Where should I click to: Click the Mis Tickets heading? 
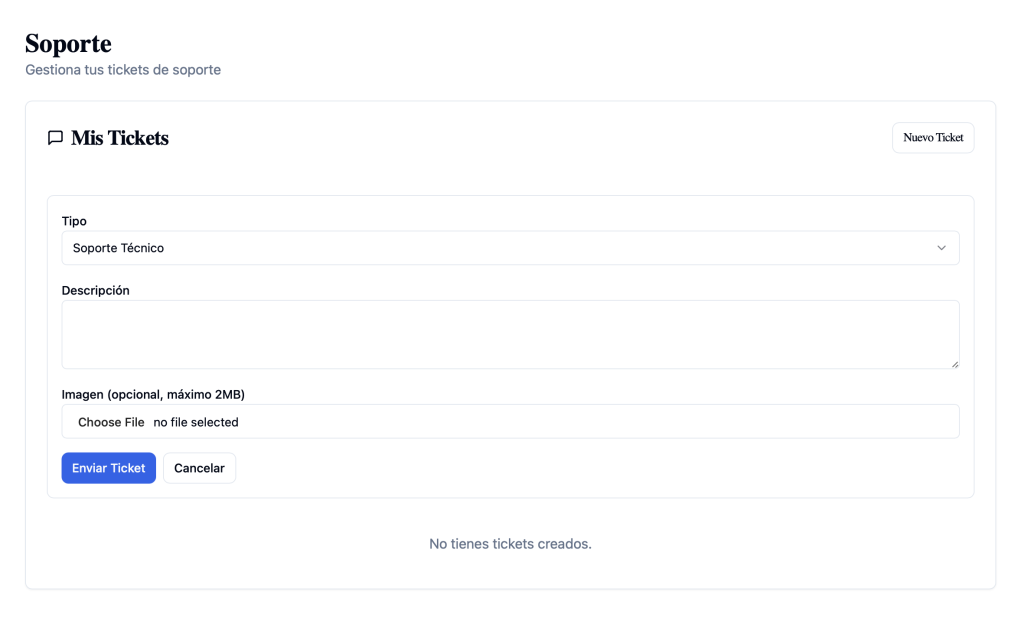click(120, 138)
